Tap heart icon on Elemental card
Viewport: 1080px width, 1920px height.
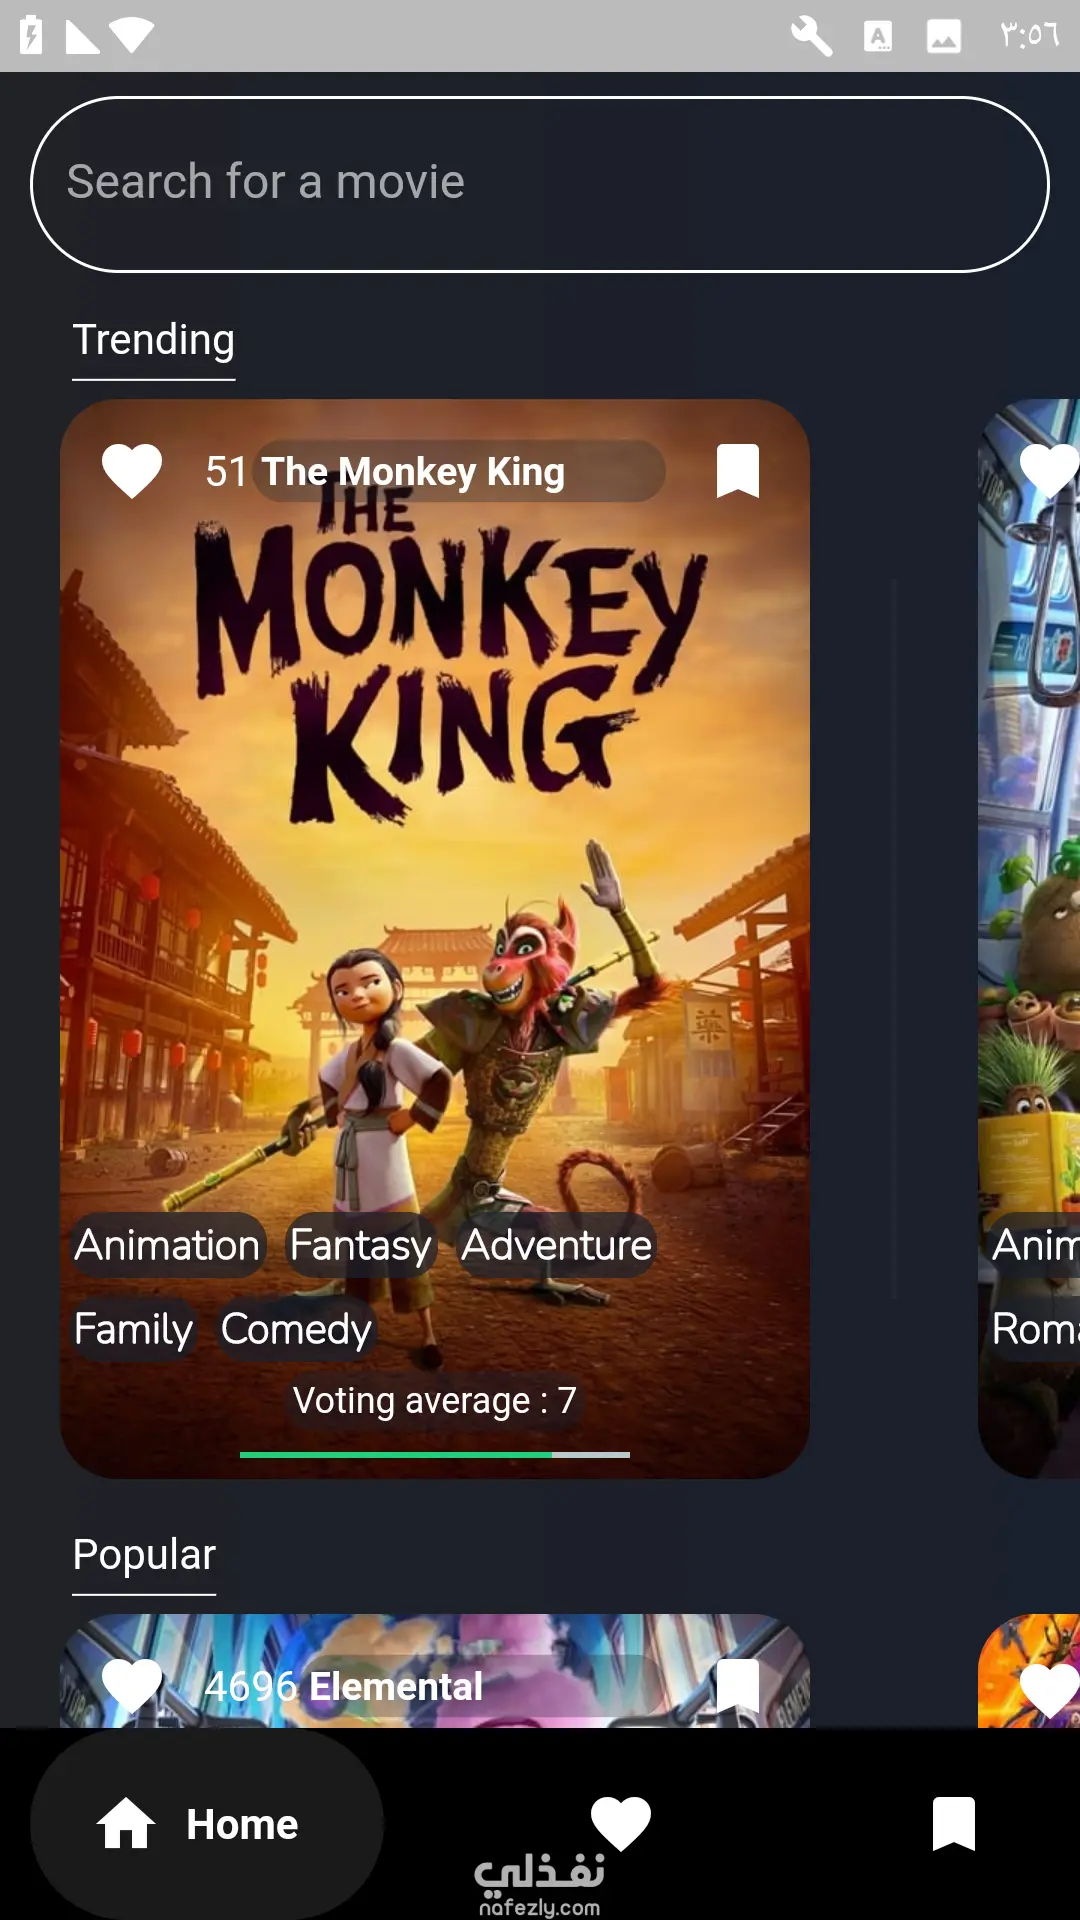[132, 1686]
